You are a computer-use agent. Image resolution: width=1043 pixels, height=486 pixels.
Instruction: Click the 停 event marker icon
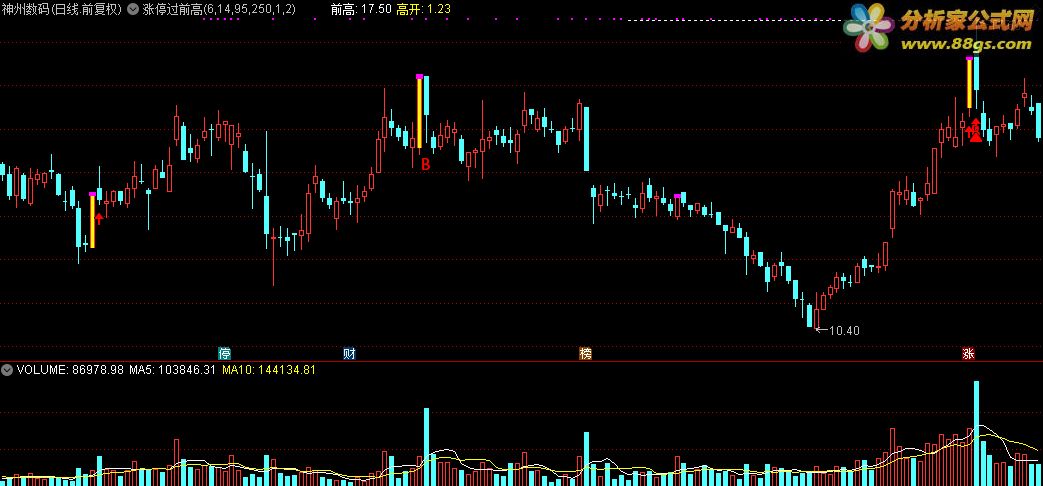225,353
